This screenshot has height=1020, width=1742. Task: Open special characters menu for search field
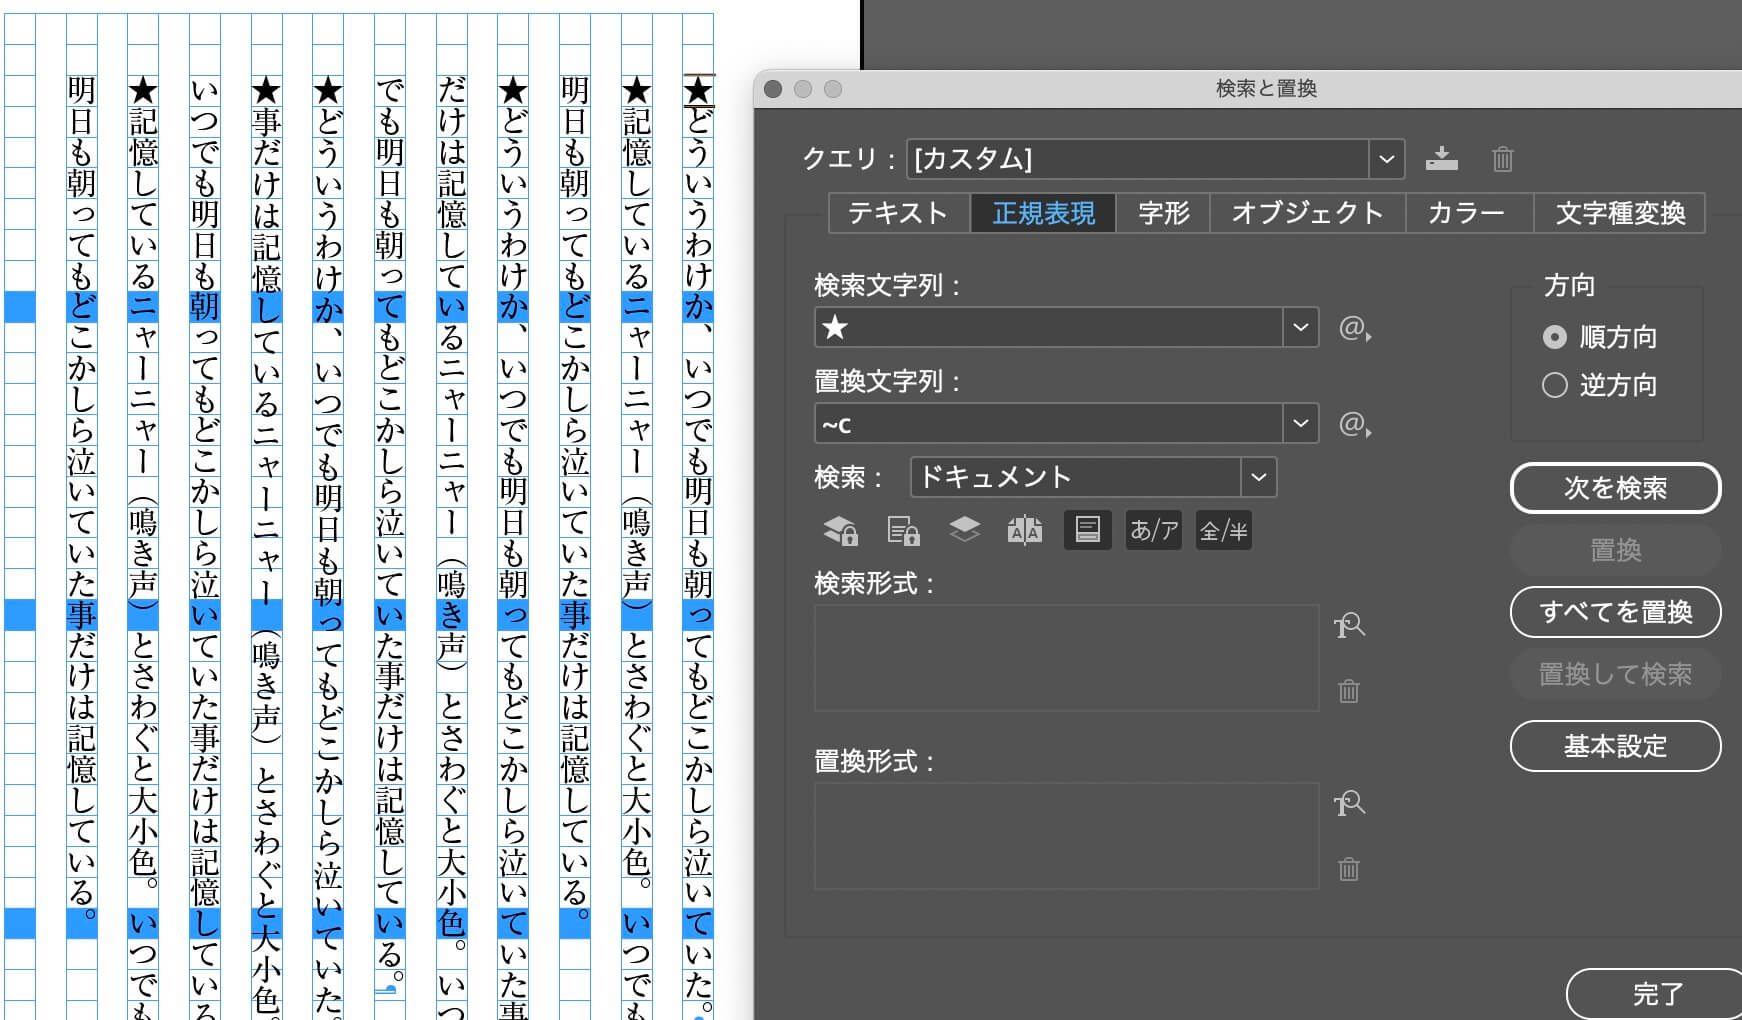1355,328
